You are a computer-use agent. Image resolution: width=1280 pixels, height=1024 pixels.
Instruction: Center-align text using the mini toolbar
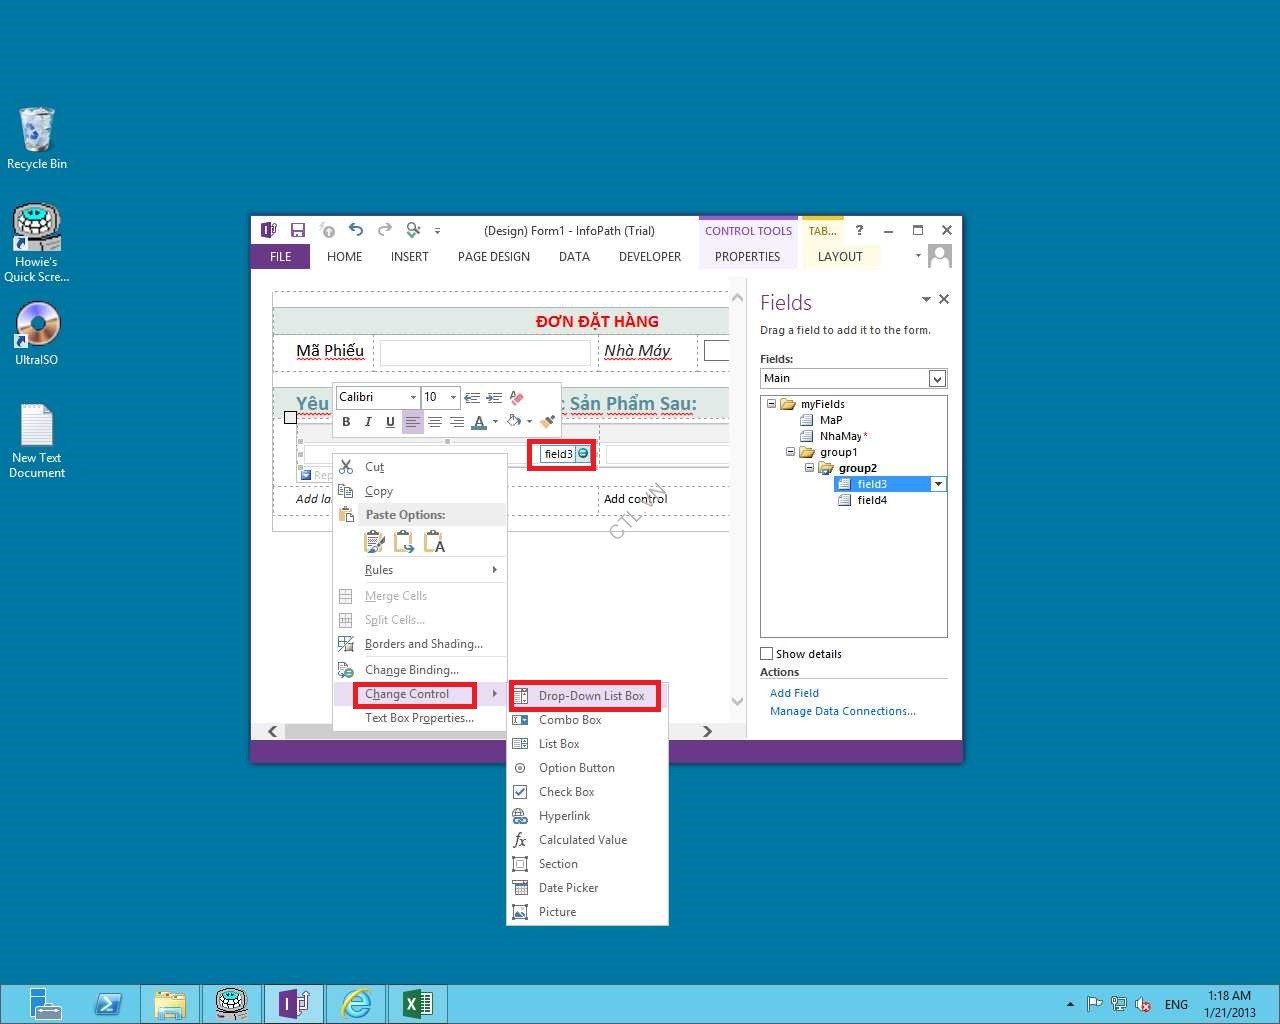[x=435, y=422]
